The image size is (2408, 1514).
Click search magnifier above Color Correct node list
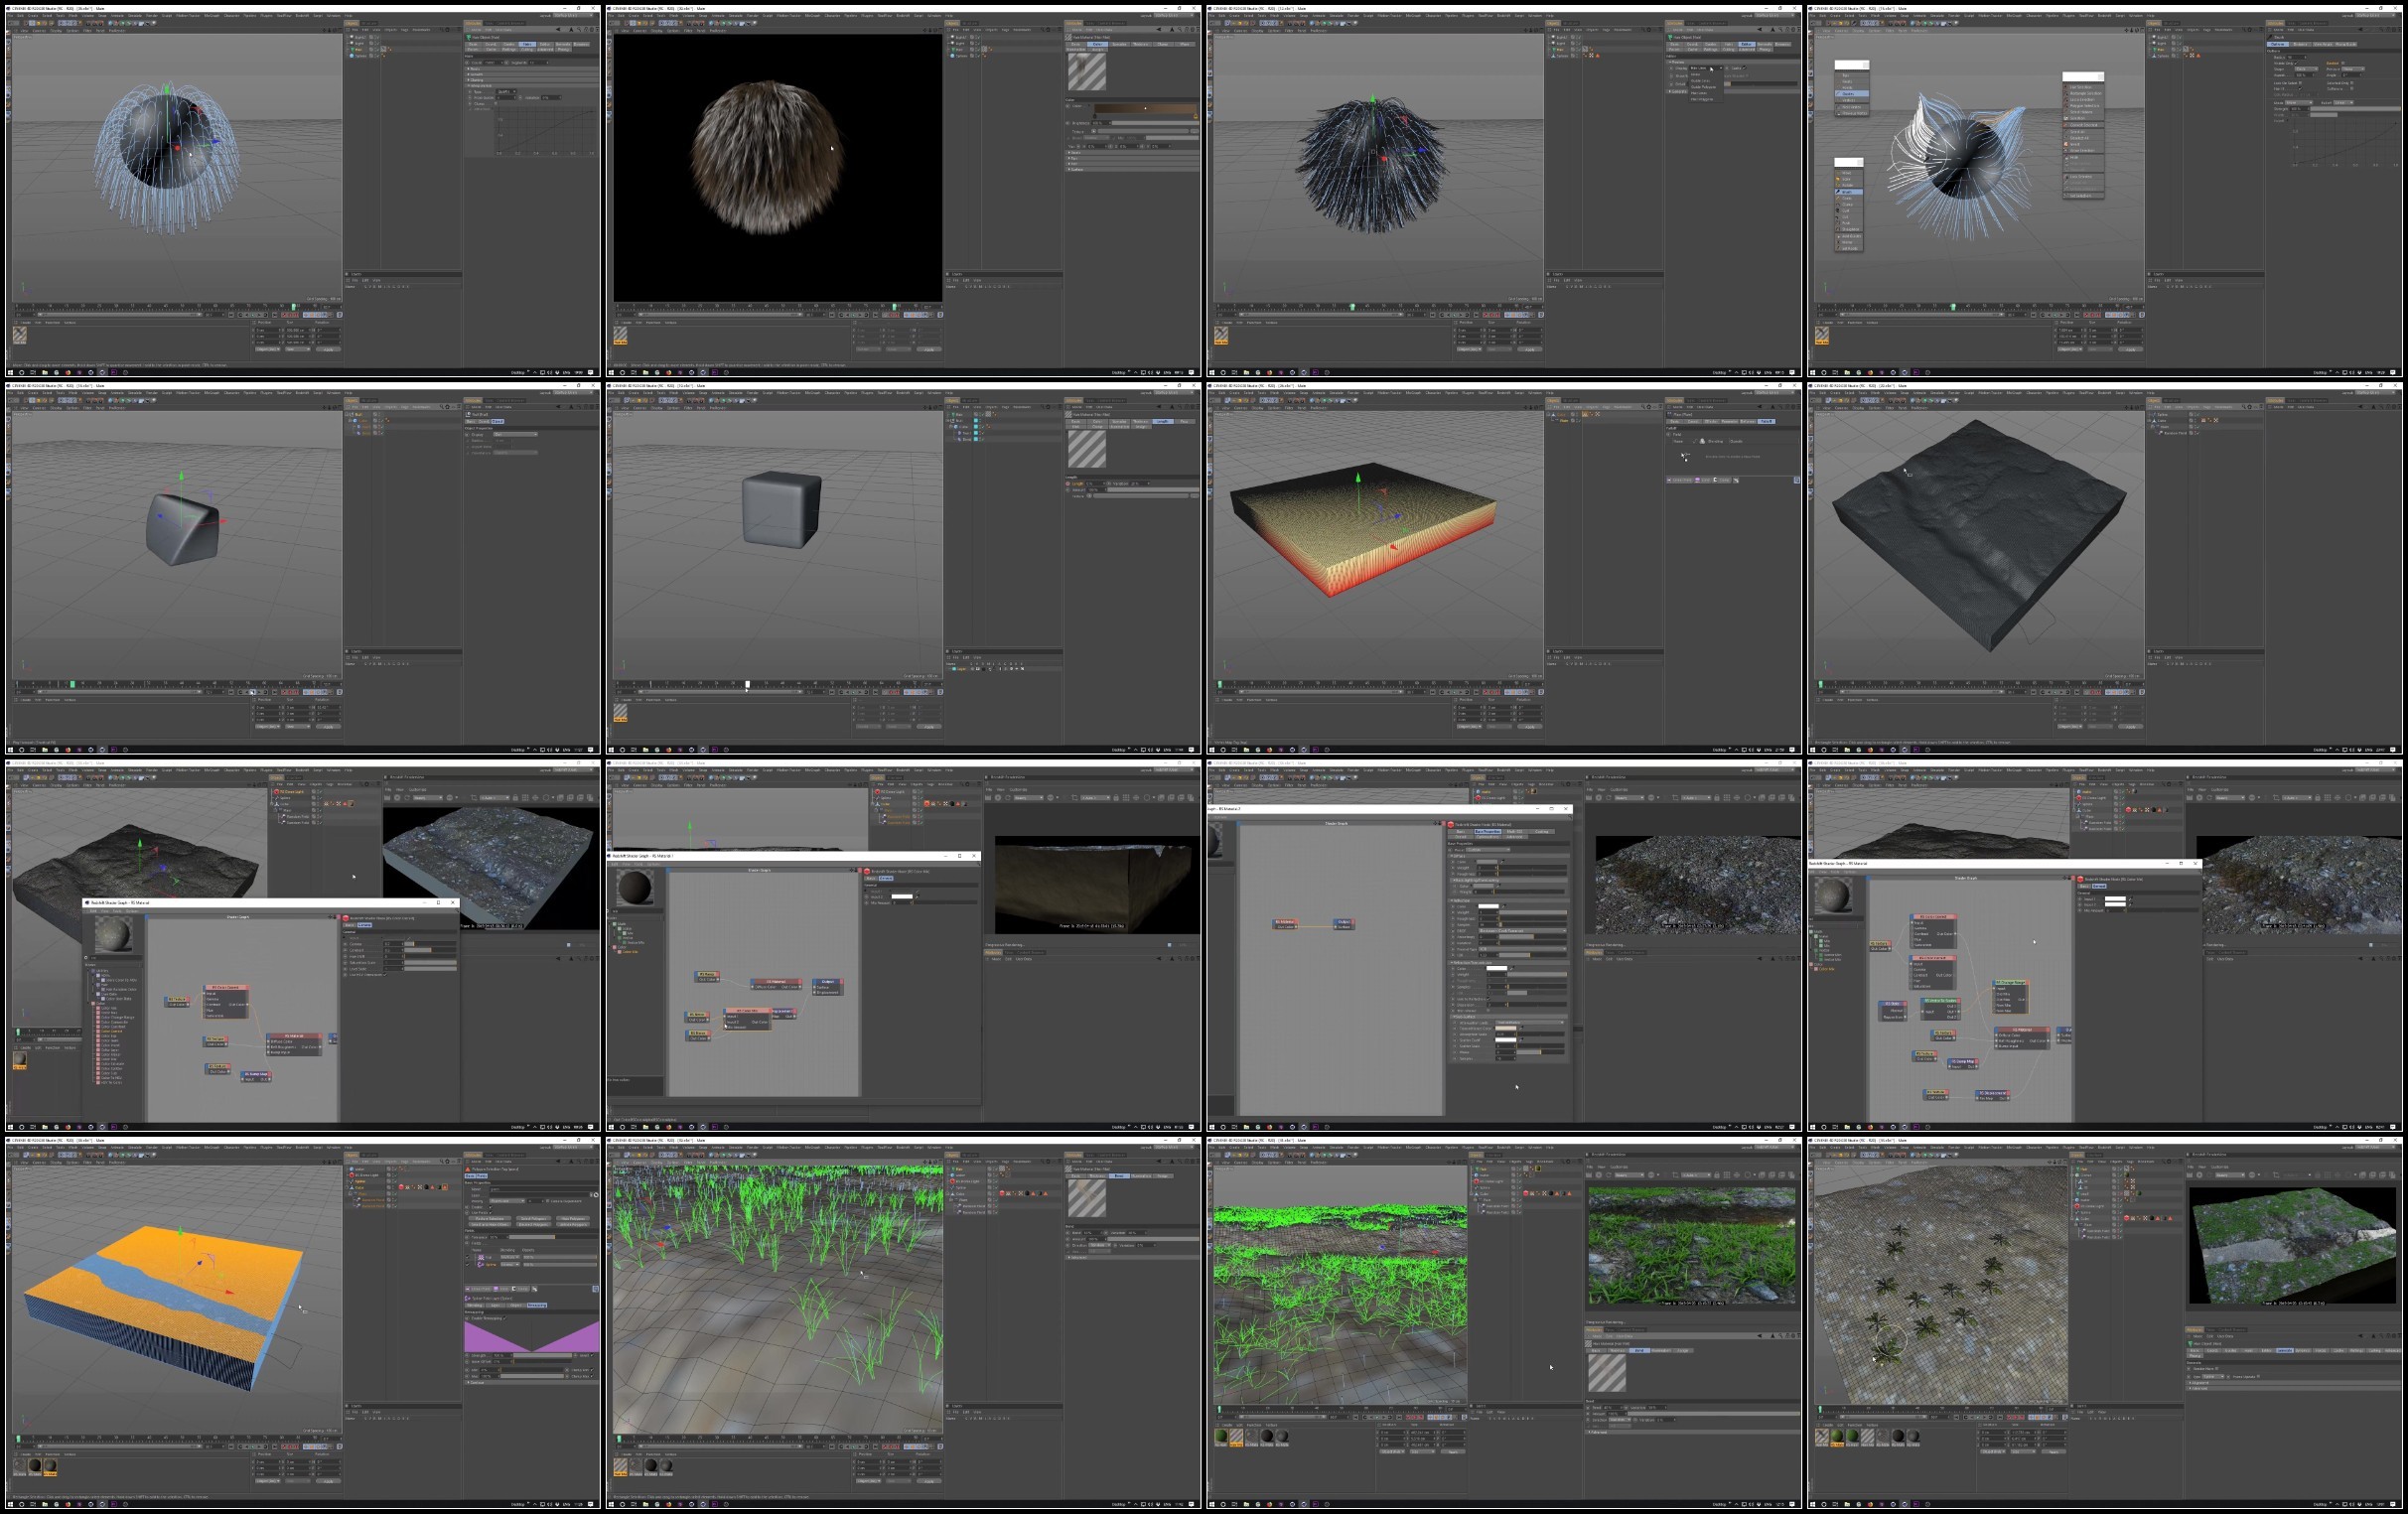tap(86, 958)
